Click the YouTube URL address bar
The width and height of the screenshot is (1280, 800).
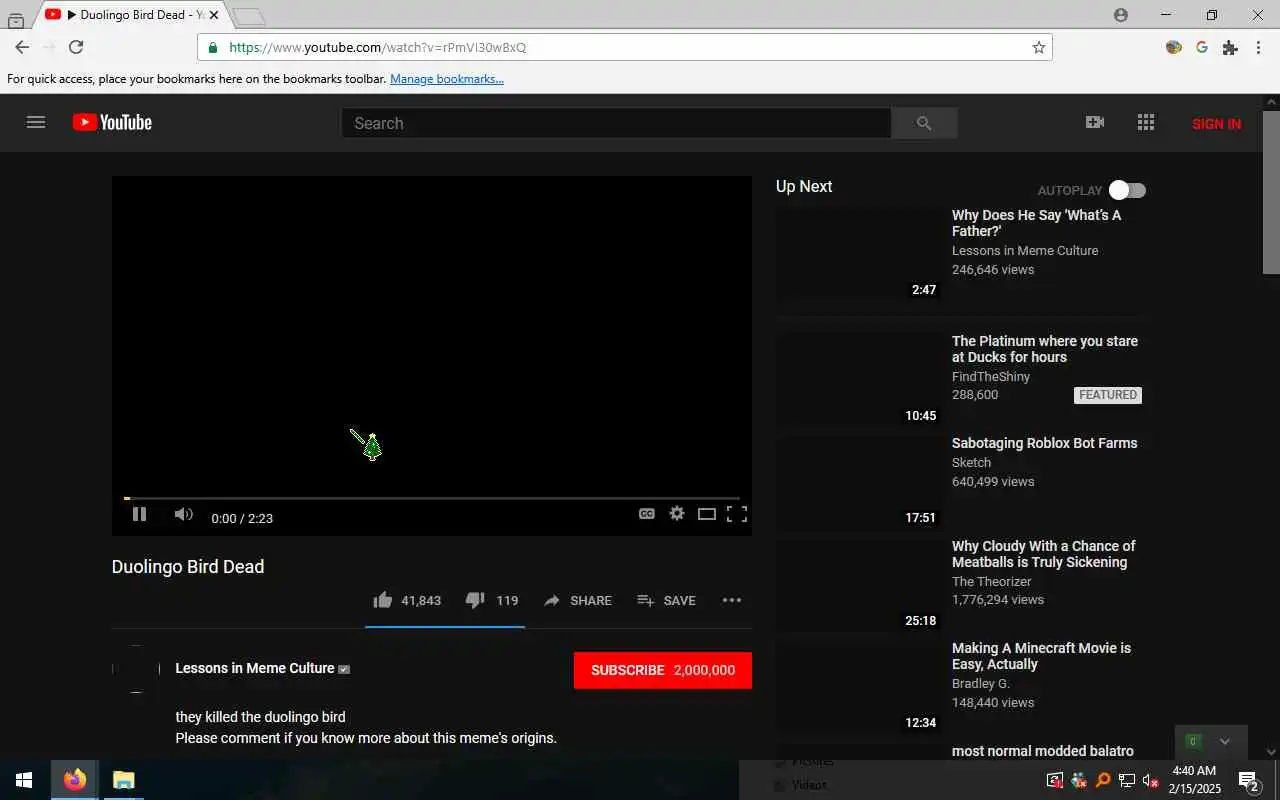(x=625, y=47)
